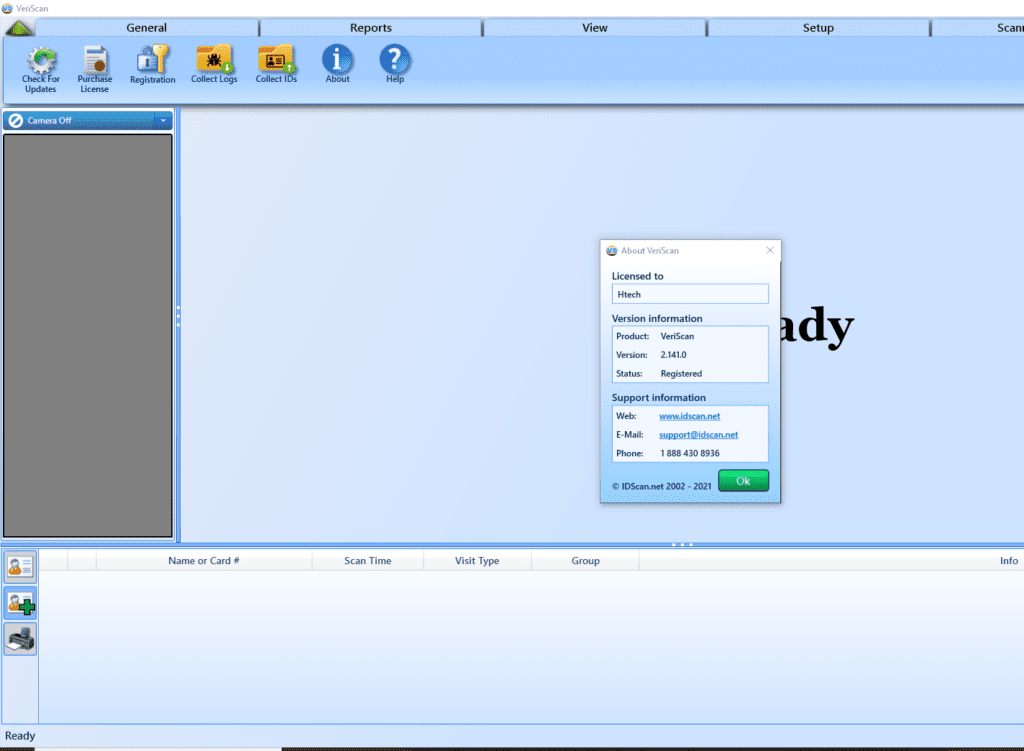The width and height of the screenshot is (1024, 751).
Task: Click the printer icon in the left sidebar
Action: [20, 638]
